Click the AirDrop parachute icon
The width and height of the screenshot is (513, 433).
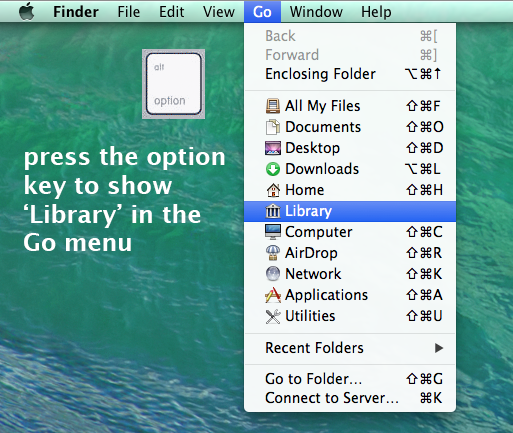(x=273, y=253)
